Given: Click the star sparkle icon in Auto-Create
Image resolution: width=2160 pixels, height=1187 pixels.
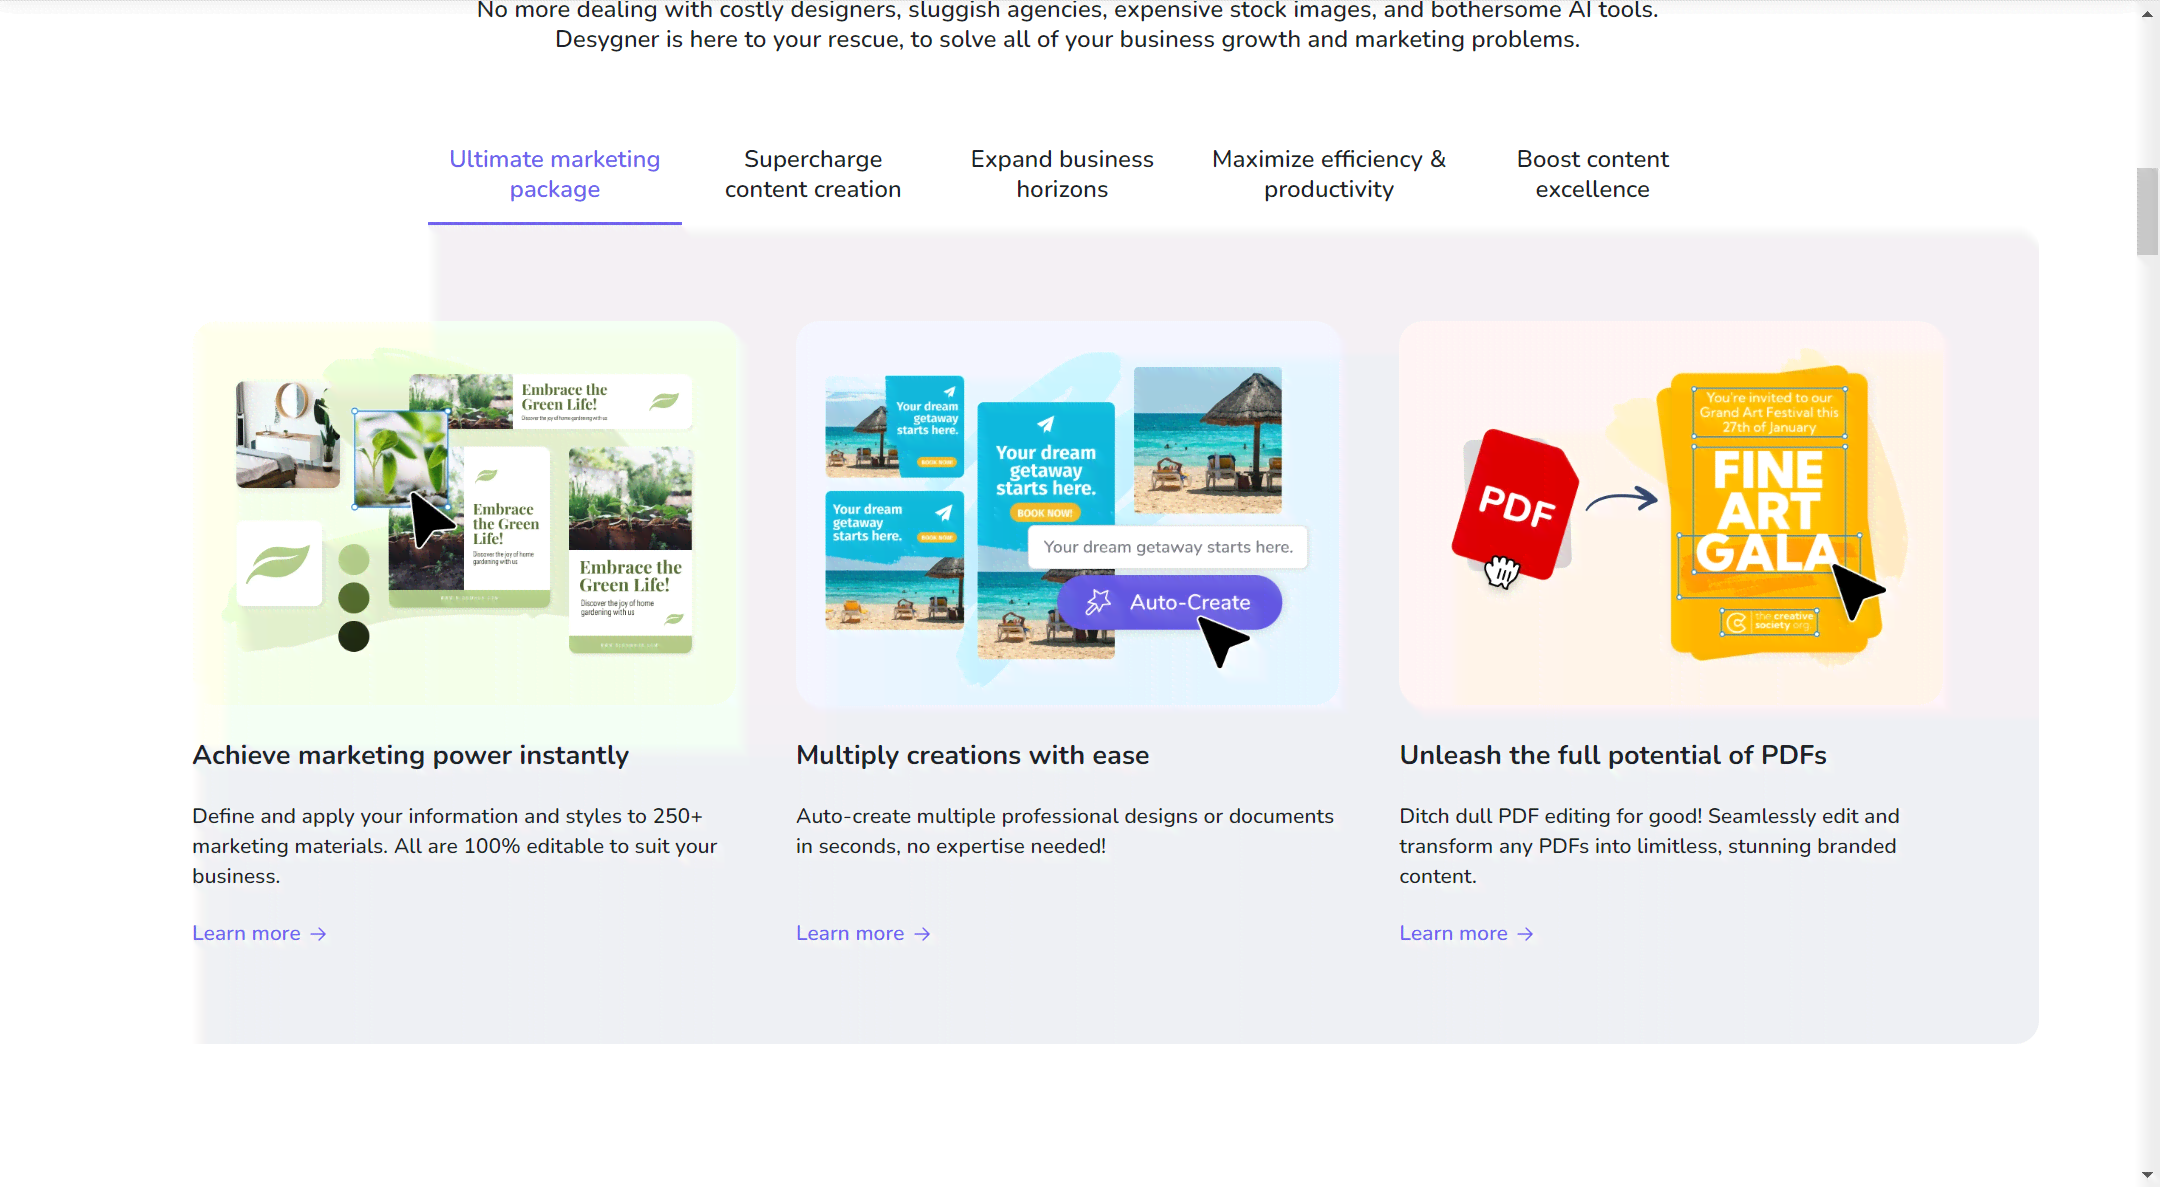Looking at the screenshot, I should pyautogui.click(x=1098, y=601).
